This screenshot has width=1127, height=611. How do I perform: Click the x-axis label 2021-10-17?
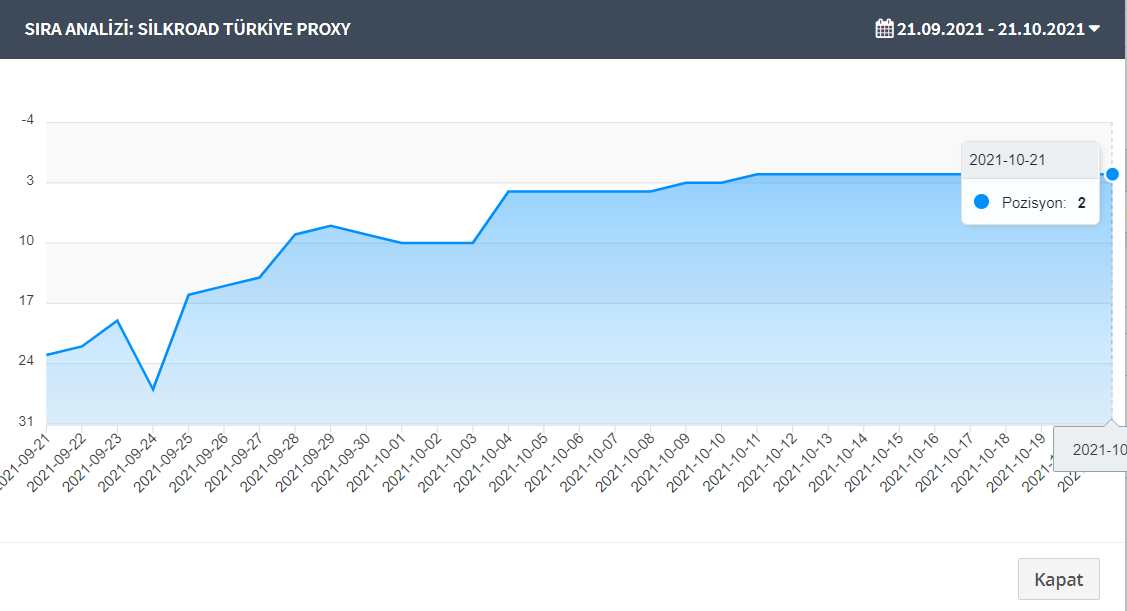(944, 461)
